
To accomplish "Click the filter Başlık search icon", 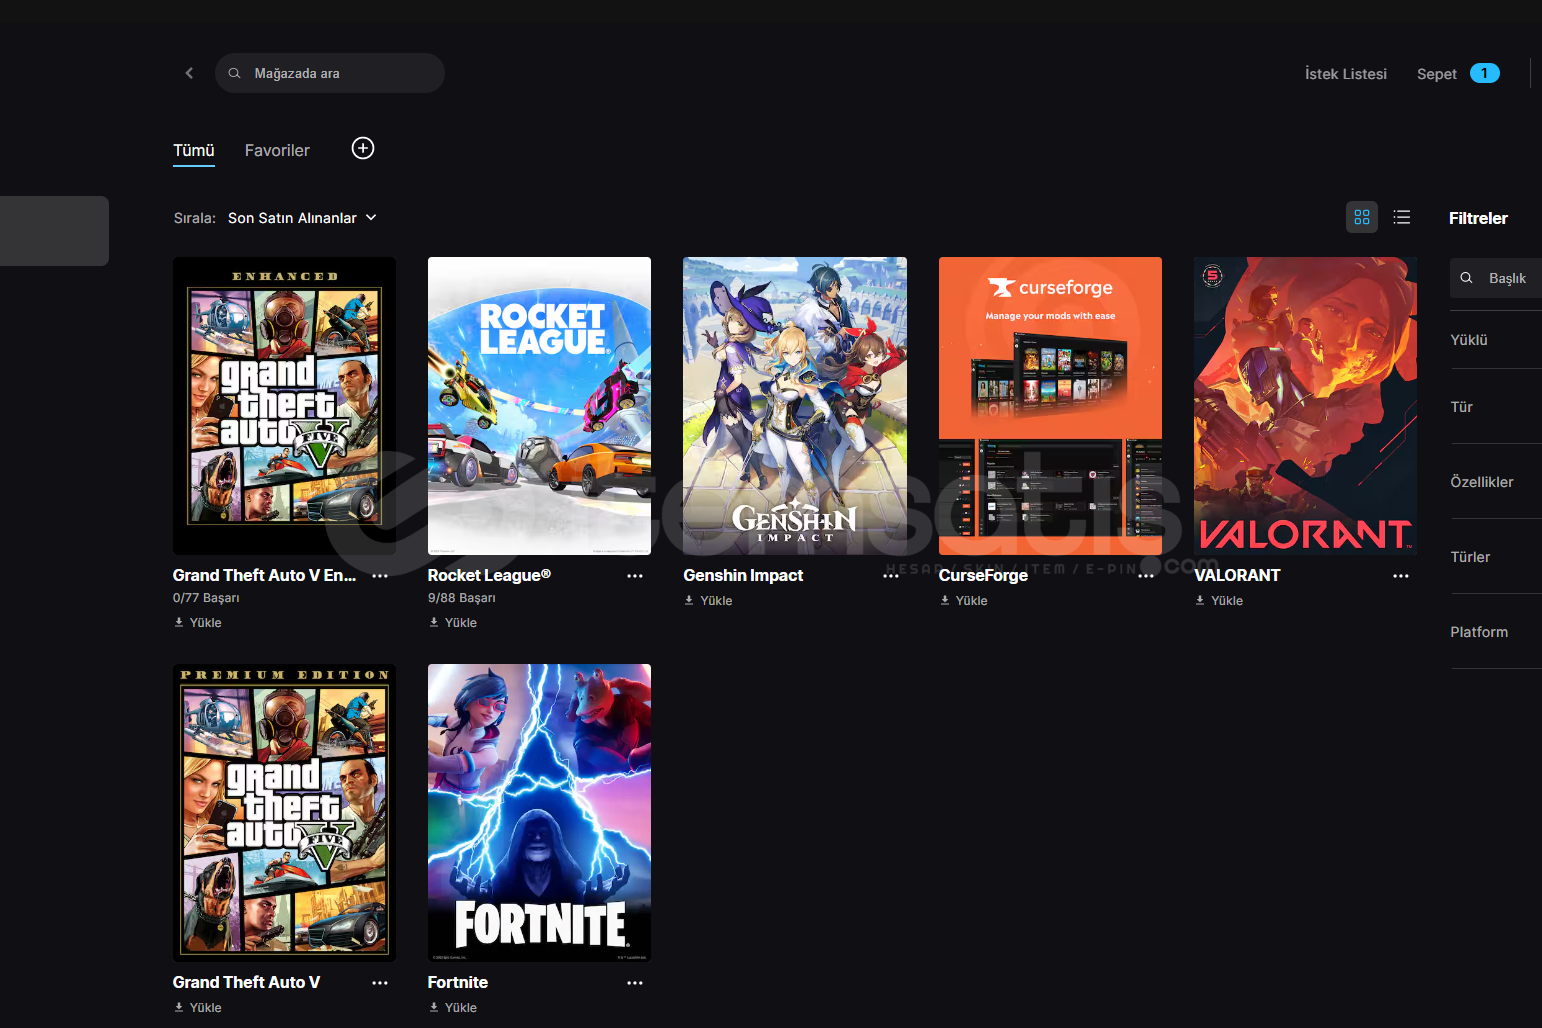I will pos(1466,278).
